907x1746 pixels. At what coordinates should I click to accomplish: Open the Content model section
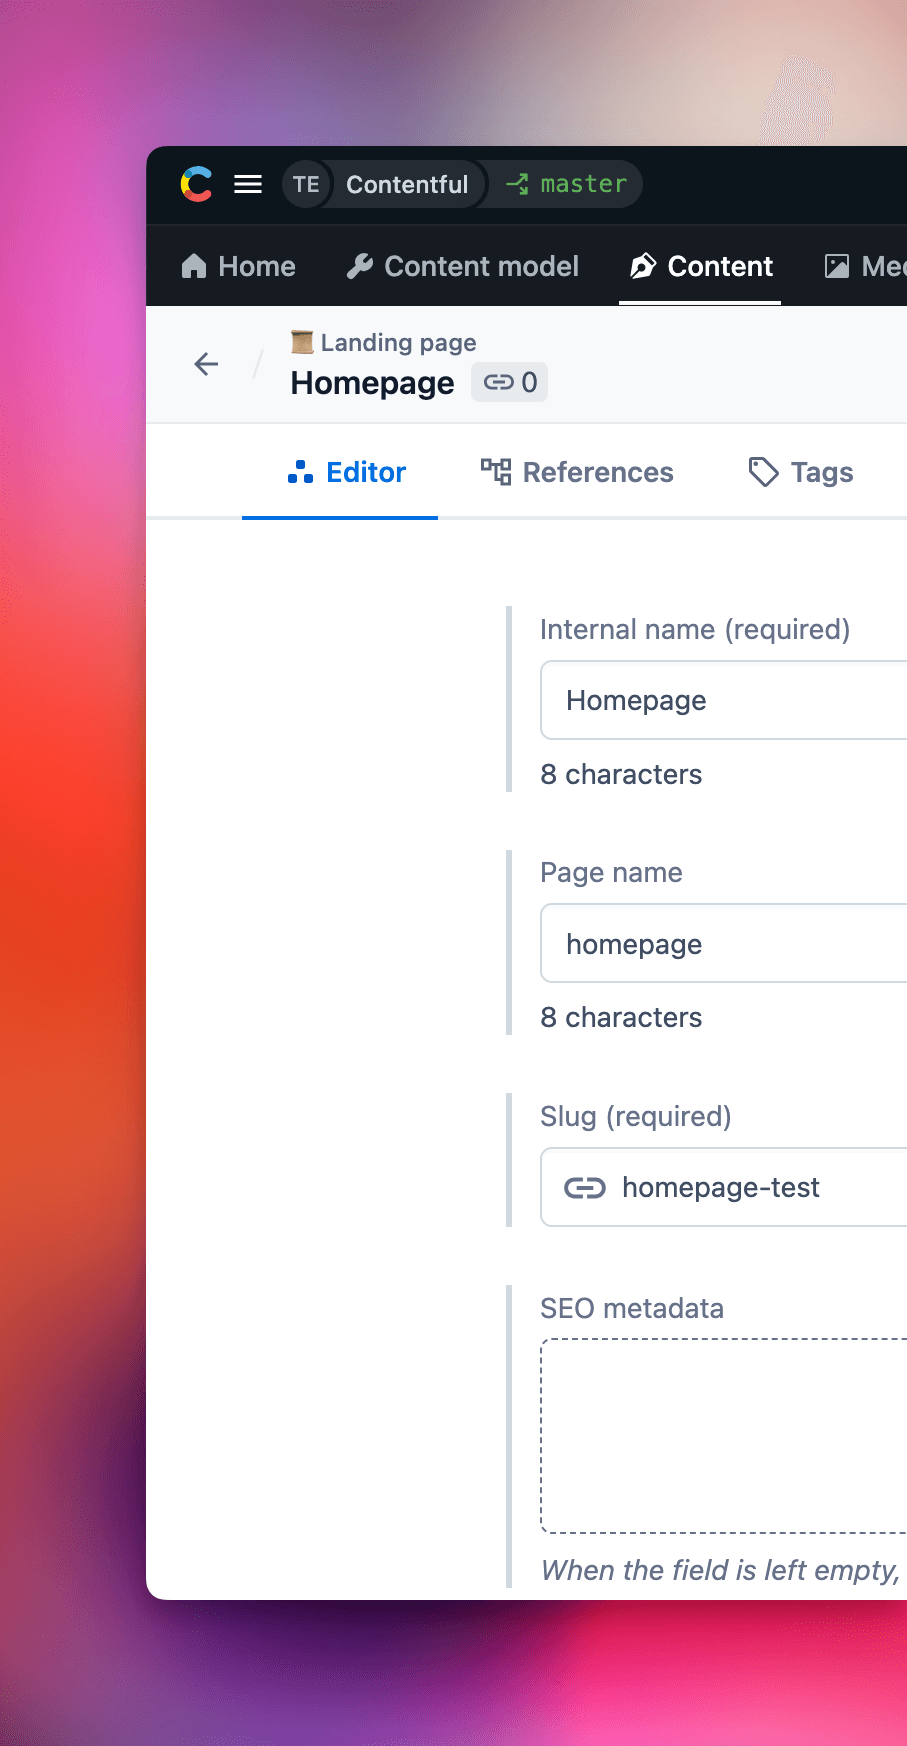[x=462, y=266]
